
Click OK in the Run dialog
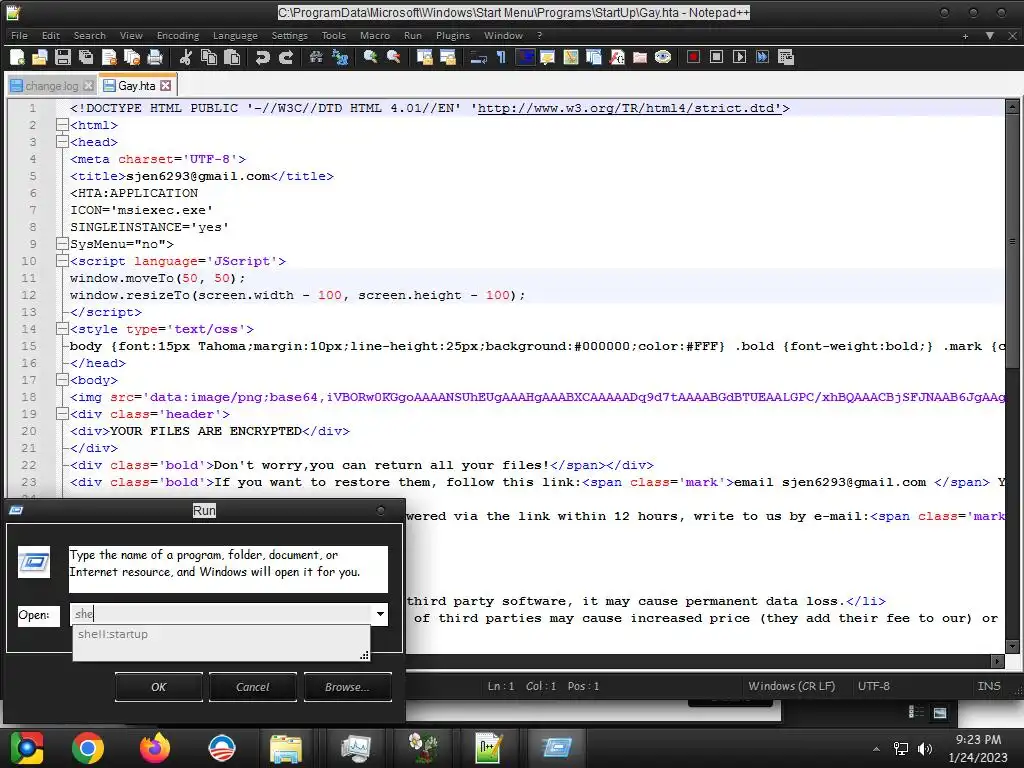159,687
